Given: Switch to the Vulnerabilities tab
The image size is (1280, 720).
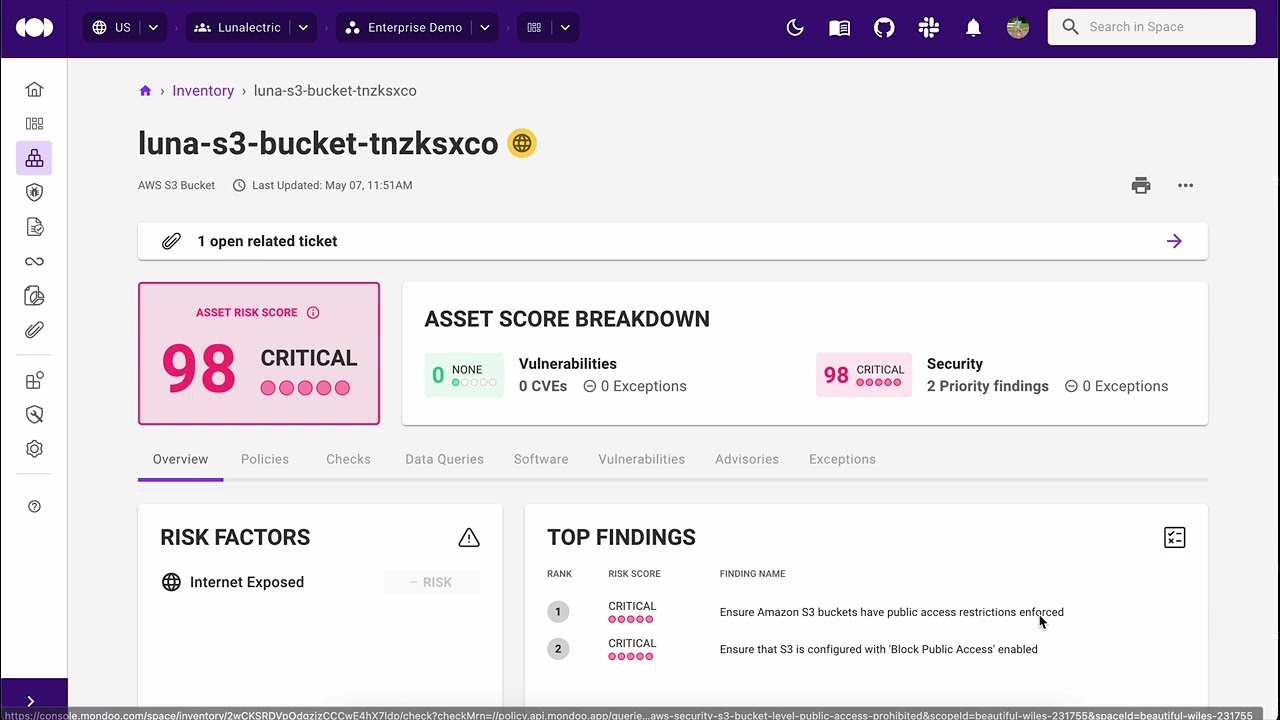Looking at the screenshot, I should click(x=642, y=460).
